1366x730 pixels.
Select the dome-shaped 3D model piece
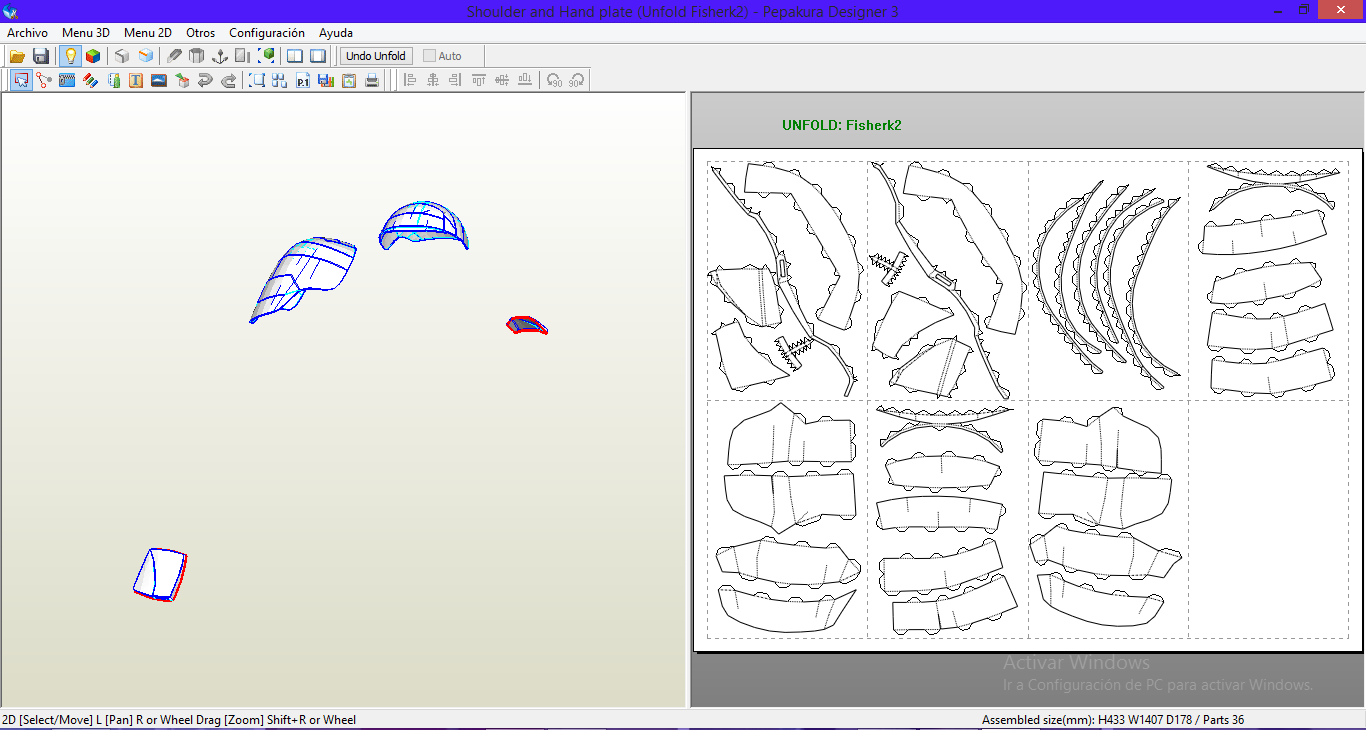click(423, 226)
